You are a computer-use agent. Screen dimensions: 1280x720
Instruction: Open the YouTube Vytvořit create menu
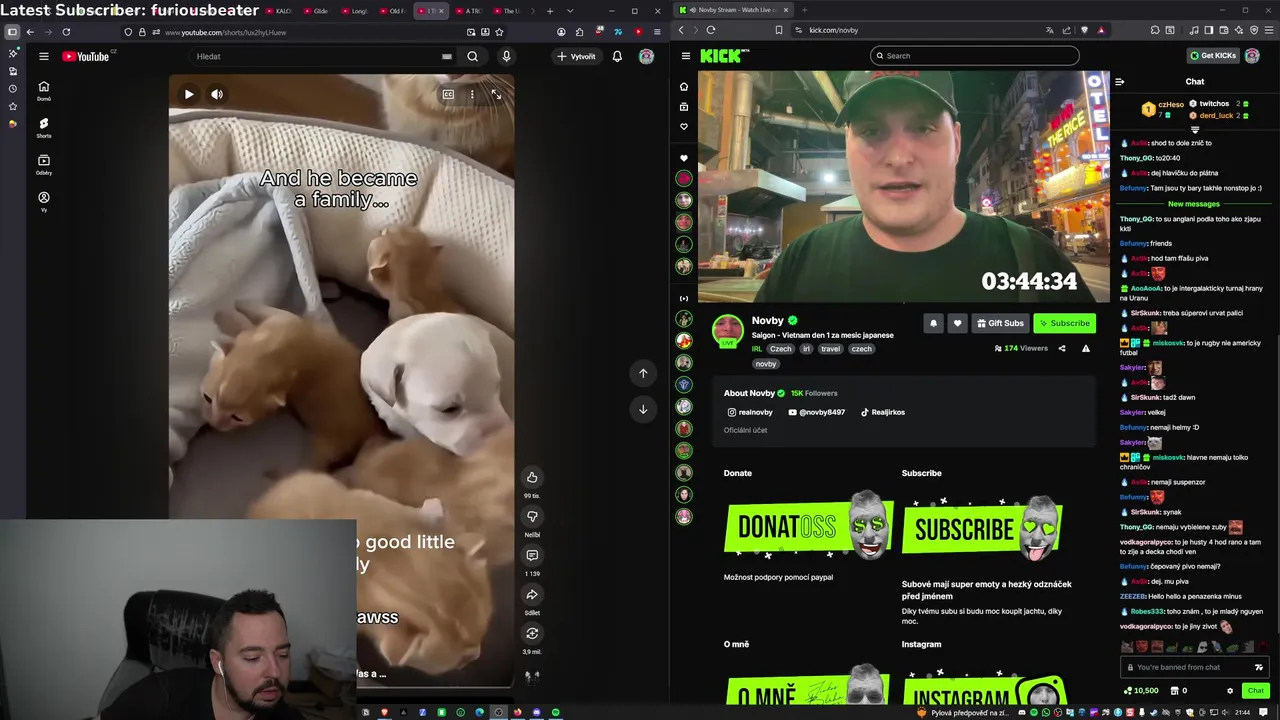(576, 56)
